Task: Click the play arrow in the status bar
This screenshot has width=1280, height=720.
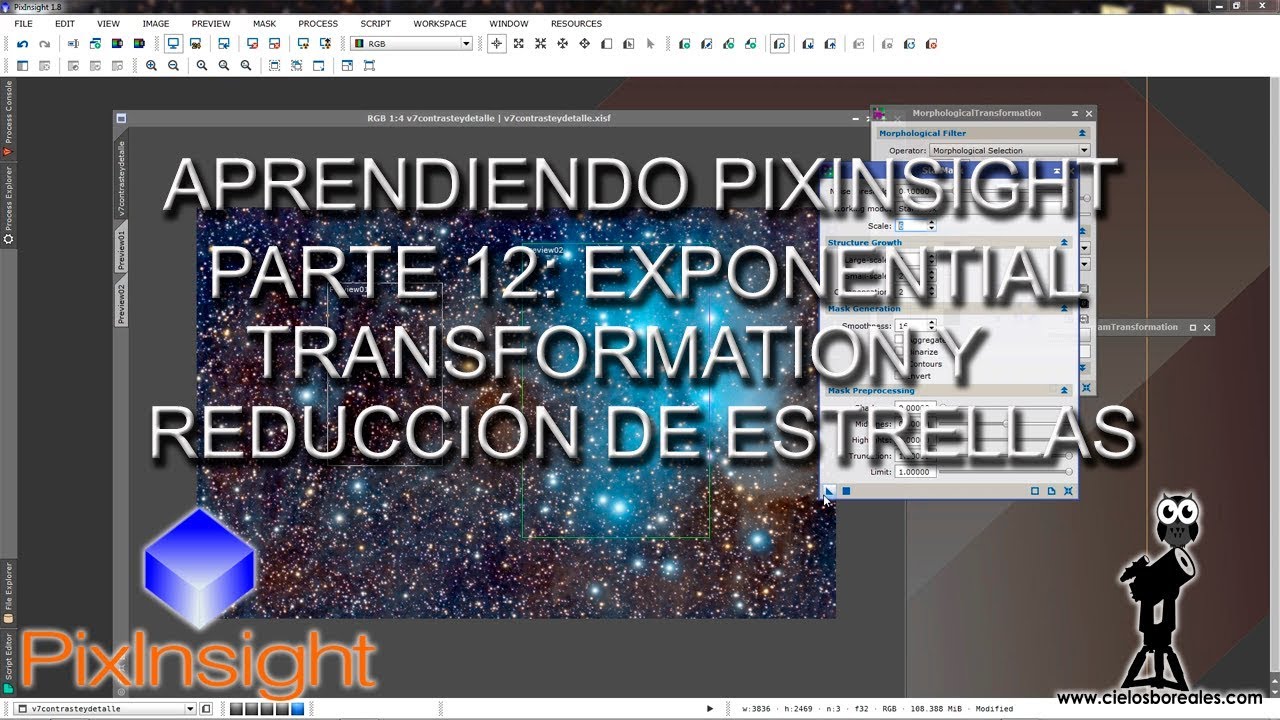Action: (710, 709)
